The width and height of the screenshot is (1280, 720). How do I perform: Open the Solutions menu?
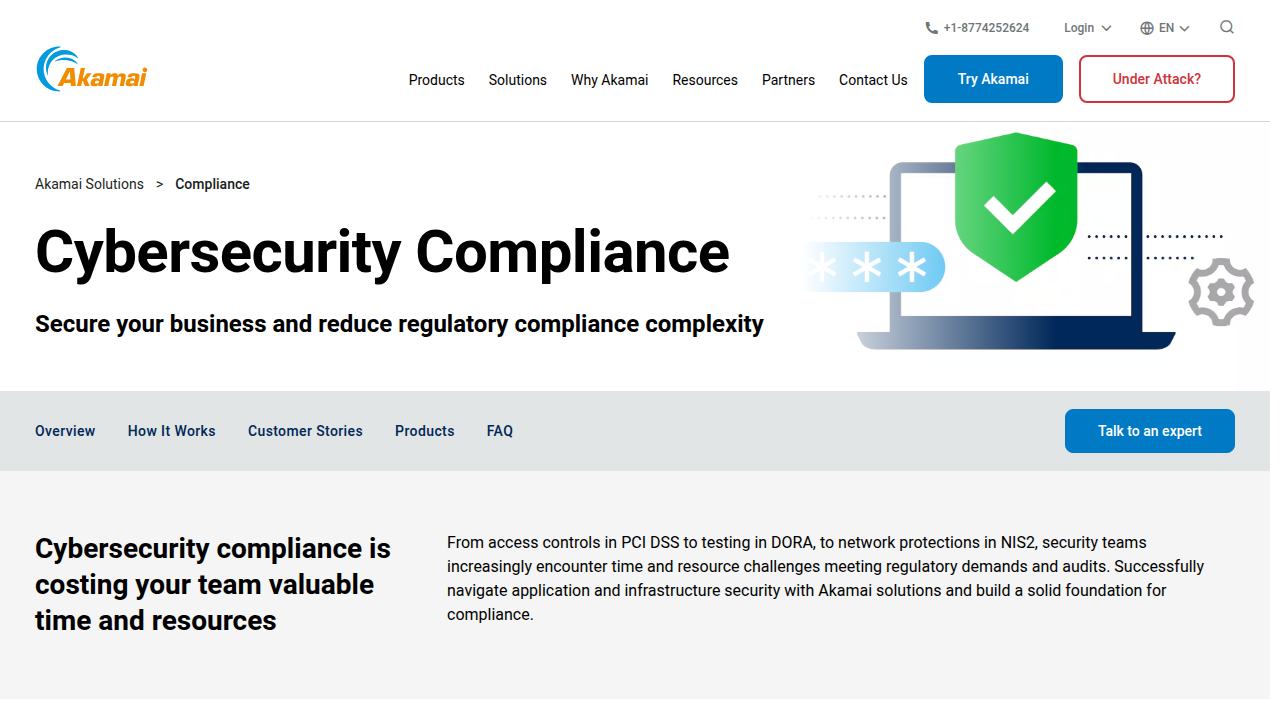pyautogui.click(x=518, y=80)
